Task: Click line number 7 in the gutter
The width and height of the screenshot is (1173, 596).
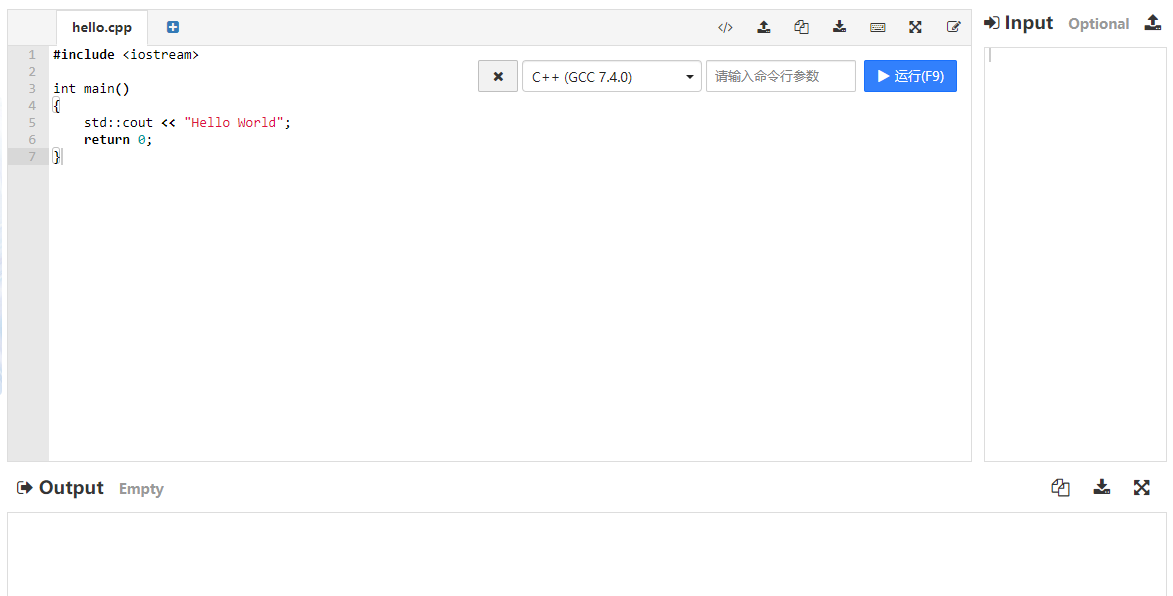Action: 32,157
